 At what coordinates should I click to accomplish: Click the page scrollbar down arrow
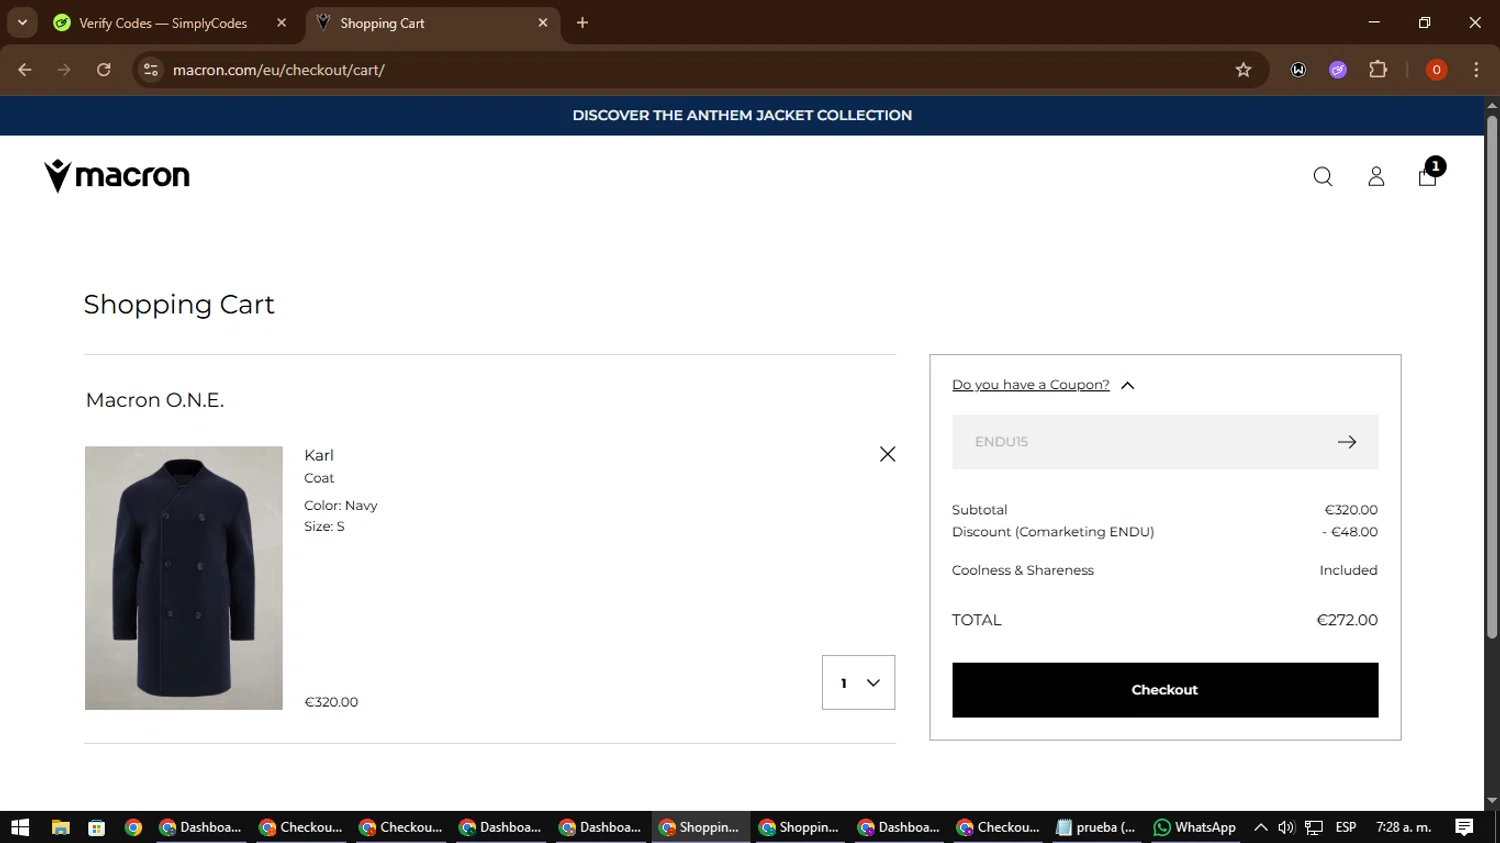click(x=1492, y=802)
